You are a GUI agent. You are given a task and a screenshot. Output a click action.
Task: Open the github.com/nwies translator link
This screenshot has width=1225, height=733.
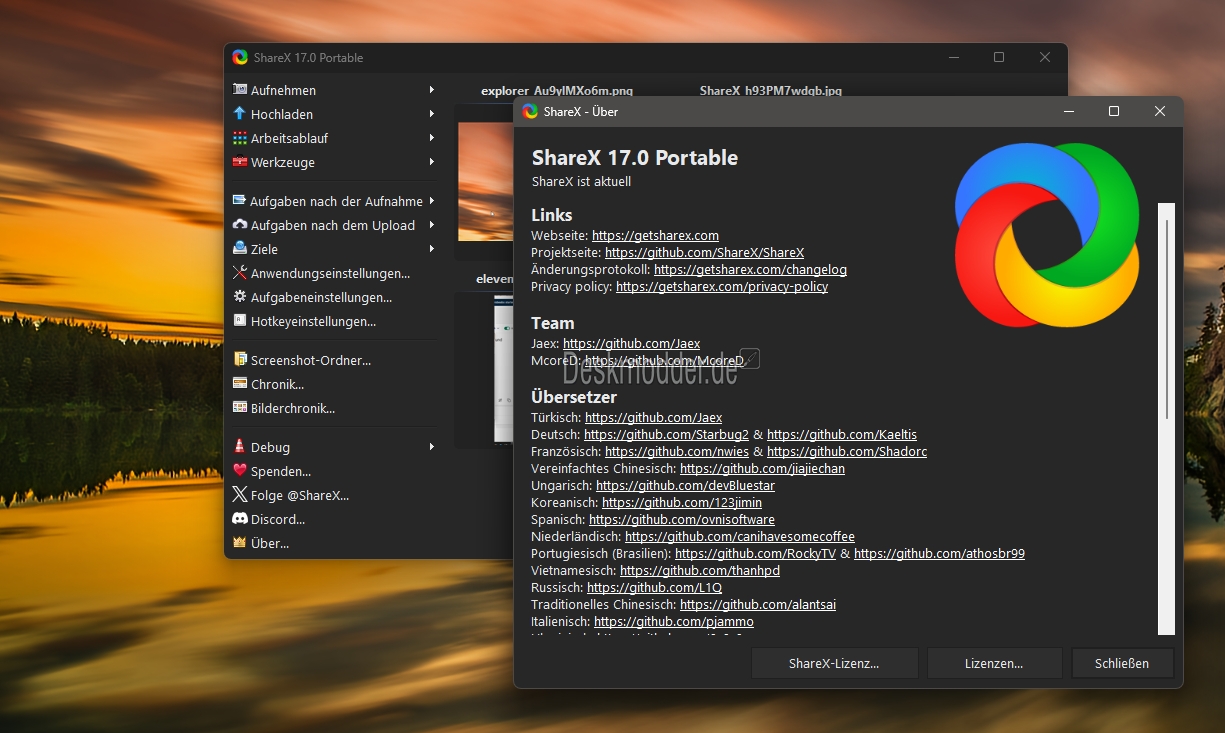coord(677,452)
